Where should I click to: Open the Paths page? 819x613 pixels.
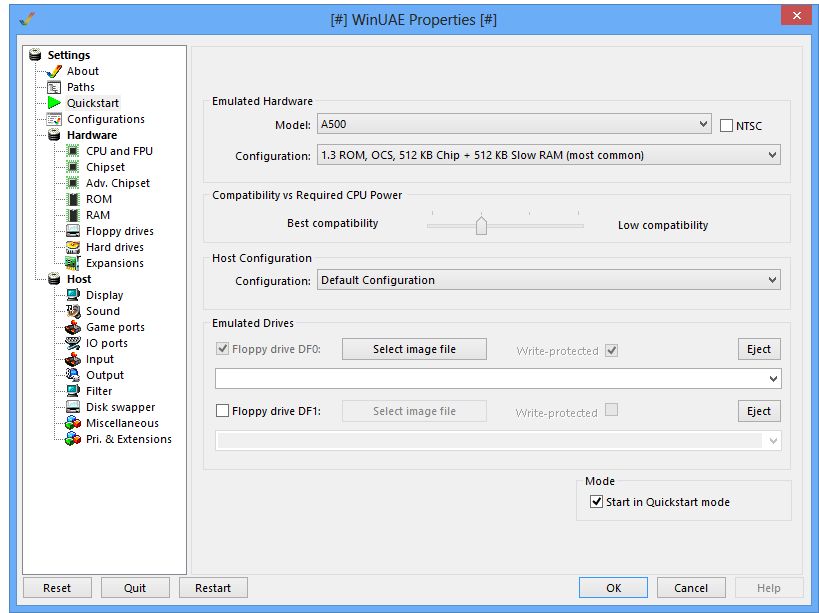(x=81, y=87)
